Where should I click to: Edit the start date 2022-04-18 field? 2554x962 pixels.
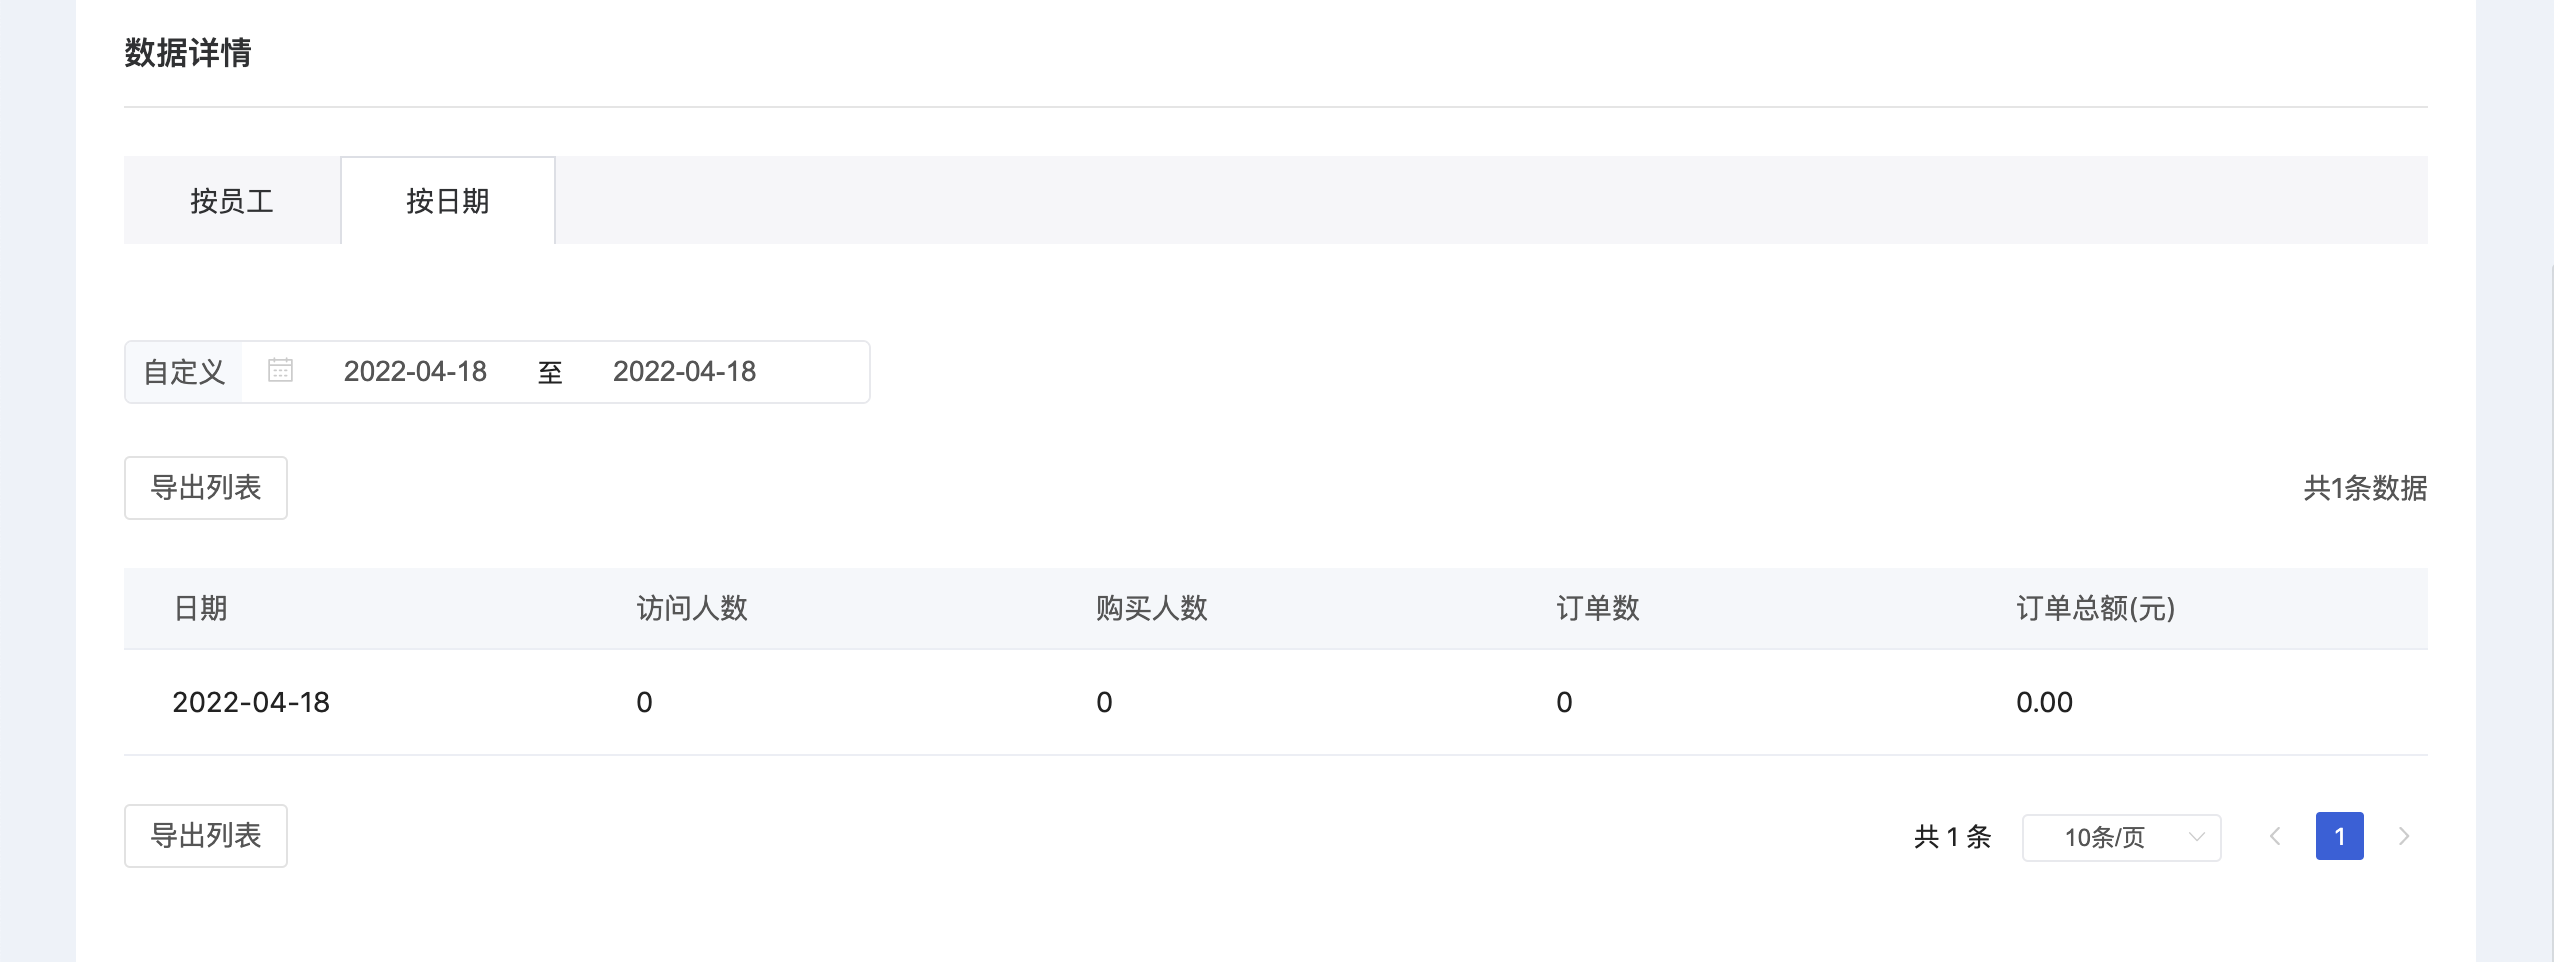click(x=415, y=372)
